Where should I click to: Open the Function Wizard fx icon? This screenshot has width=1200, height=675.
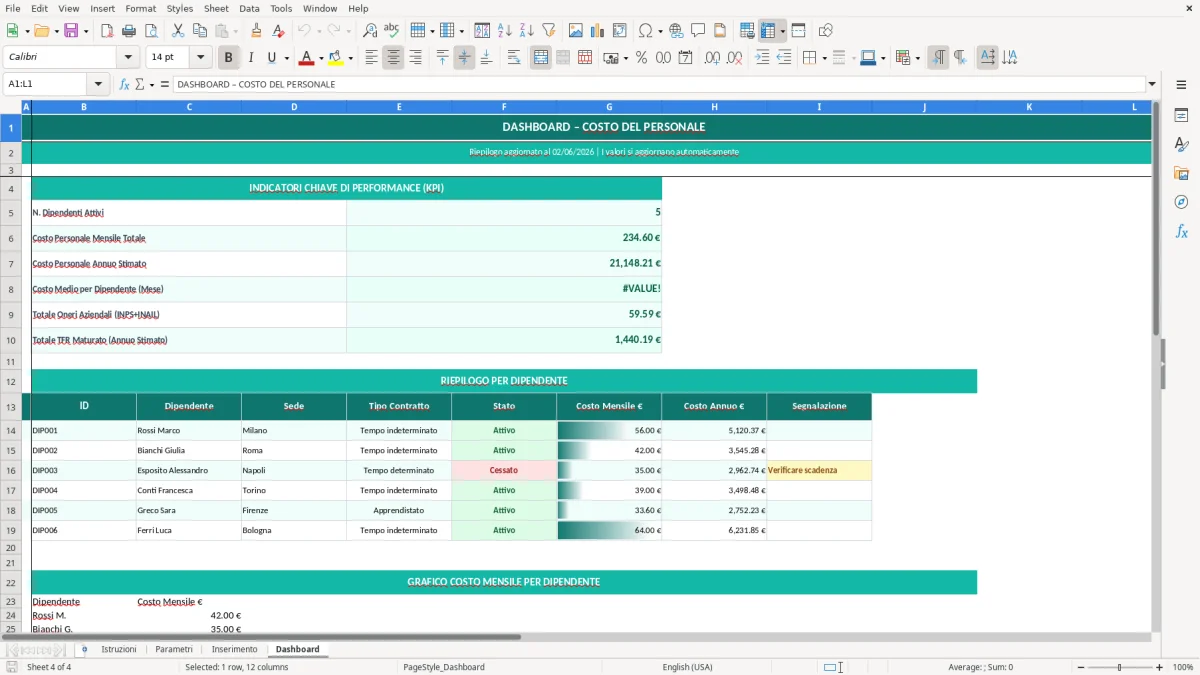pos(124,84)
